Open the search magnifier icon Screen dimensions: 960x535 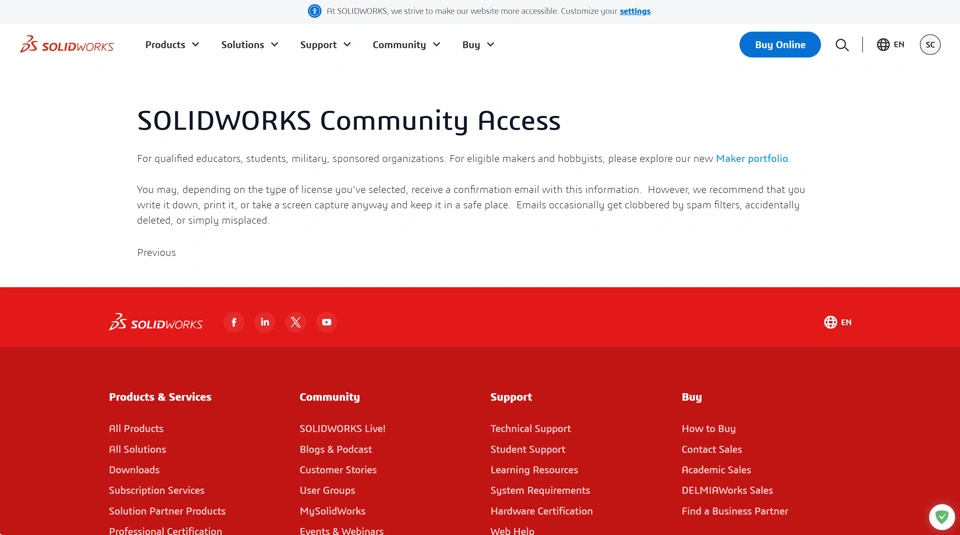pos(842,45)
